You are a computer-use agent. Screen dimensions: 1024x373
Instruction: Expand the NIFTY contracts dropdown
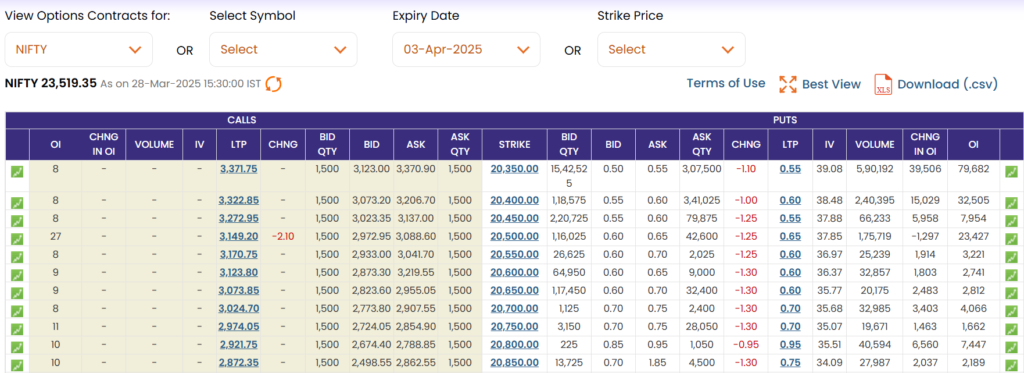pyautogui.click(x=79, y=50)
